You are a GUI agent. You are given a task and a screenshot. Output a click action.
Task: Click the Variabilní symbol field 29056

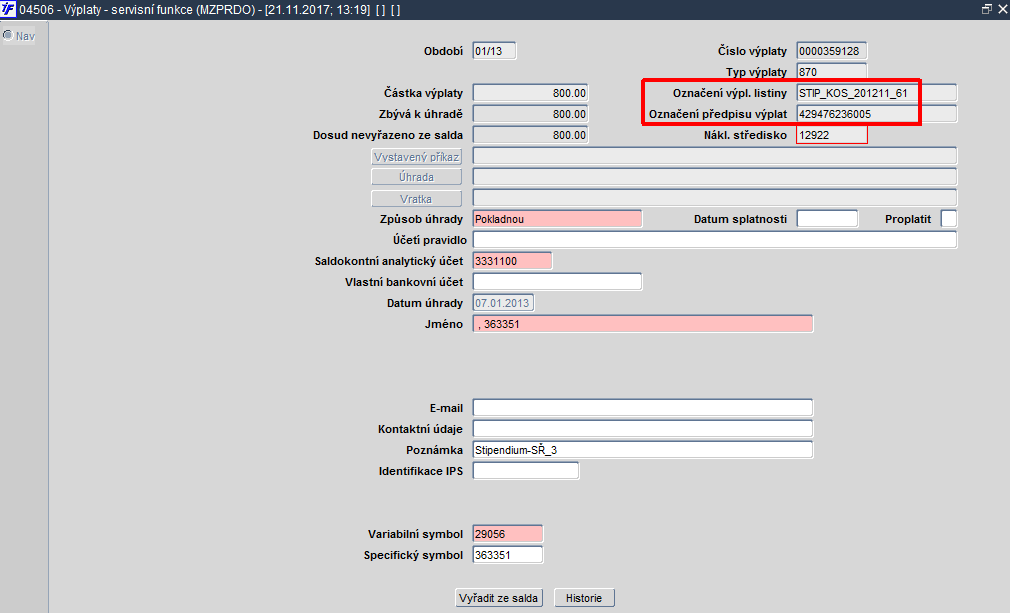[x=508, y=534]
